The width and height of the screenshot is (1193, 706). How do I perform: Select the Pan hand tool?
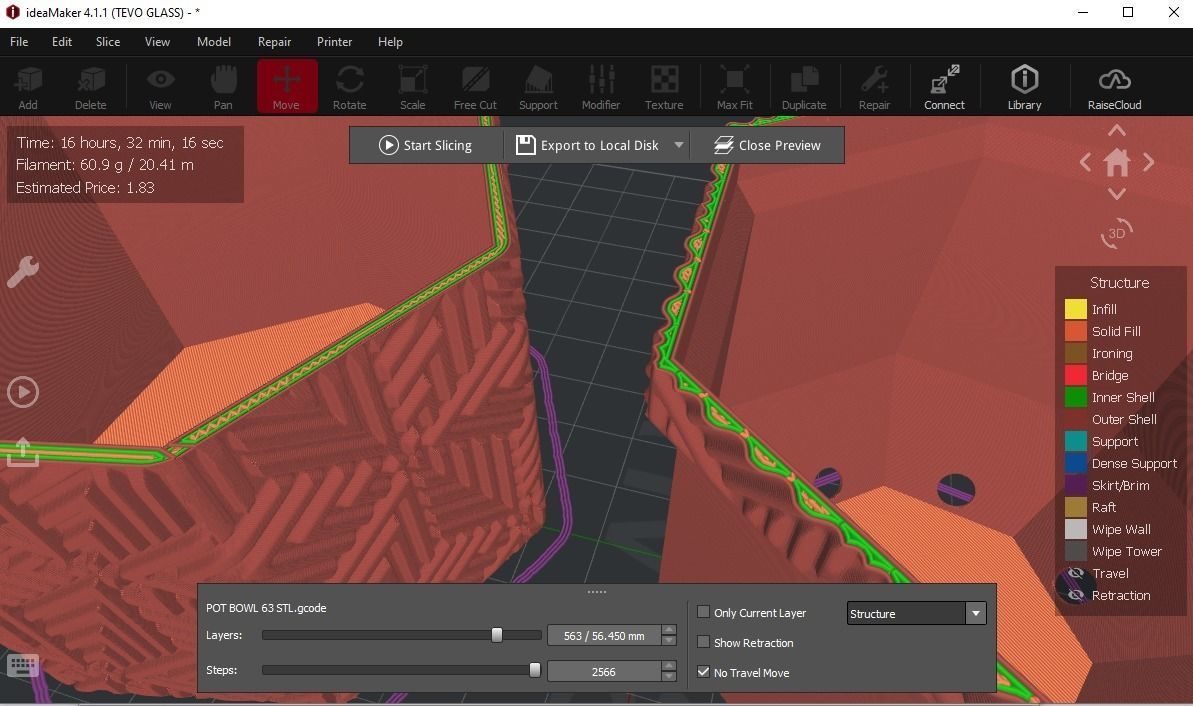(223, 87)
